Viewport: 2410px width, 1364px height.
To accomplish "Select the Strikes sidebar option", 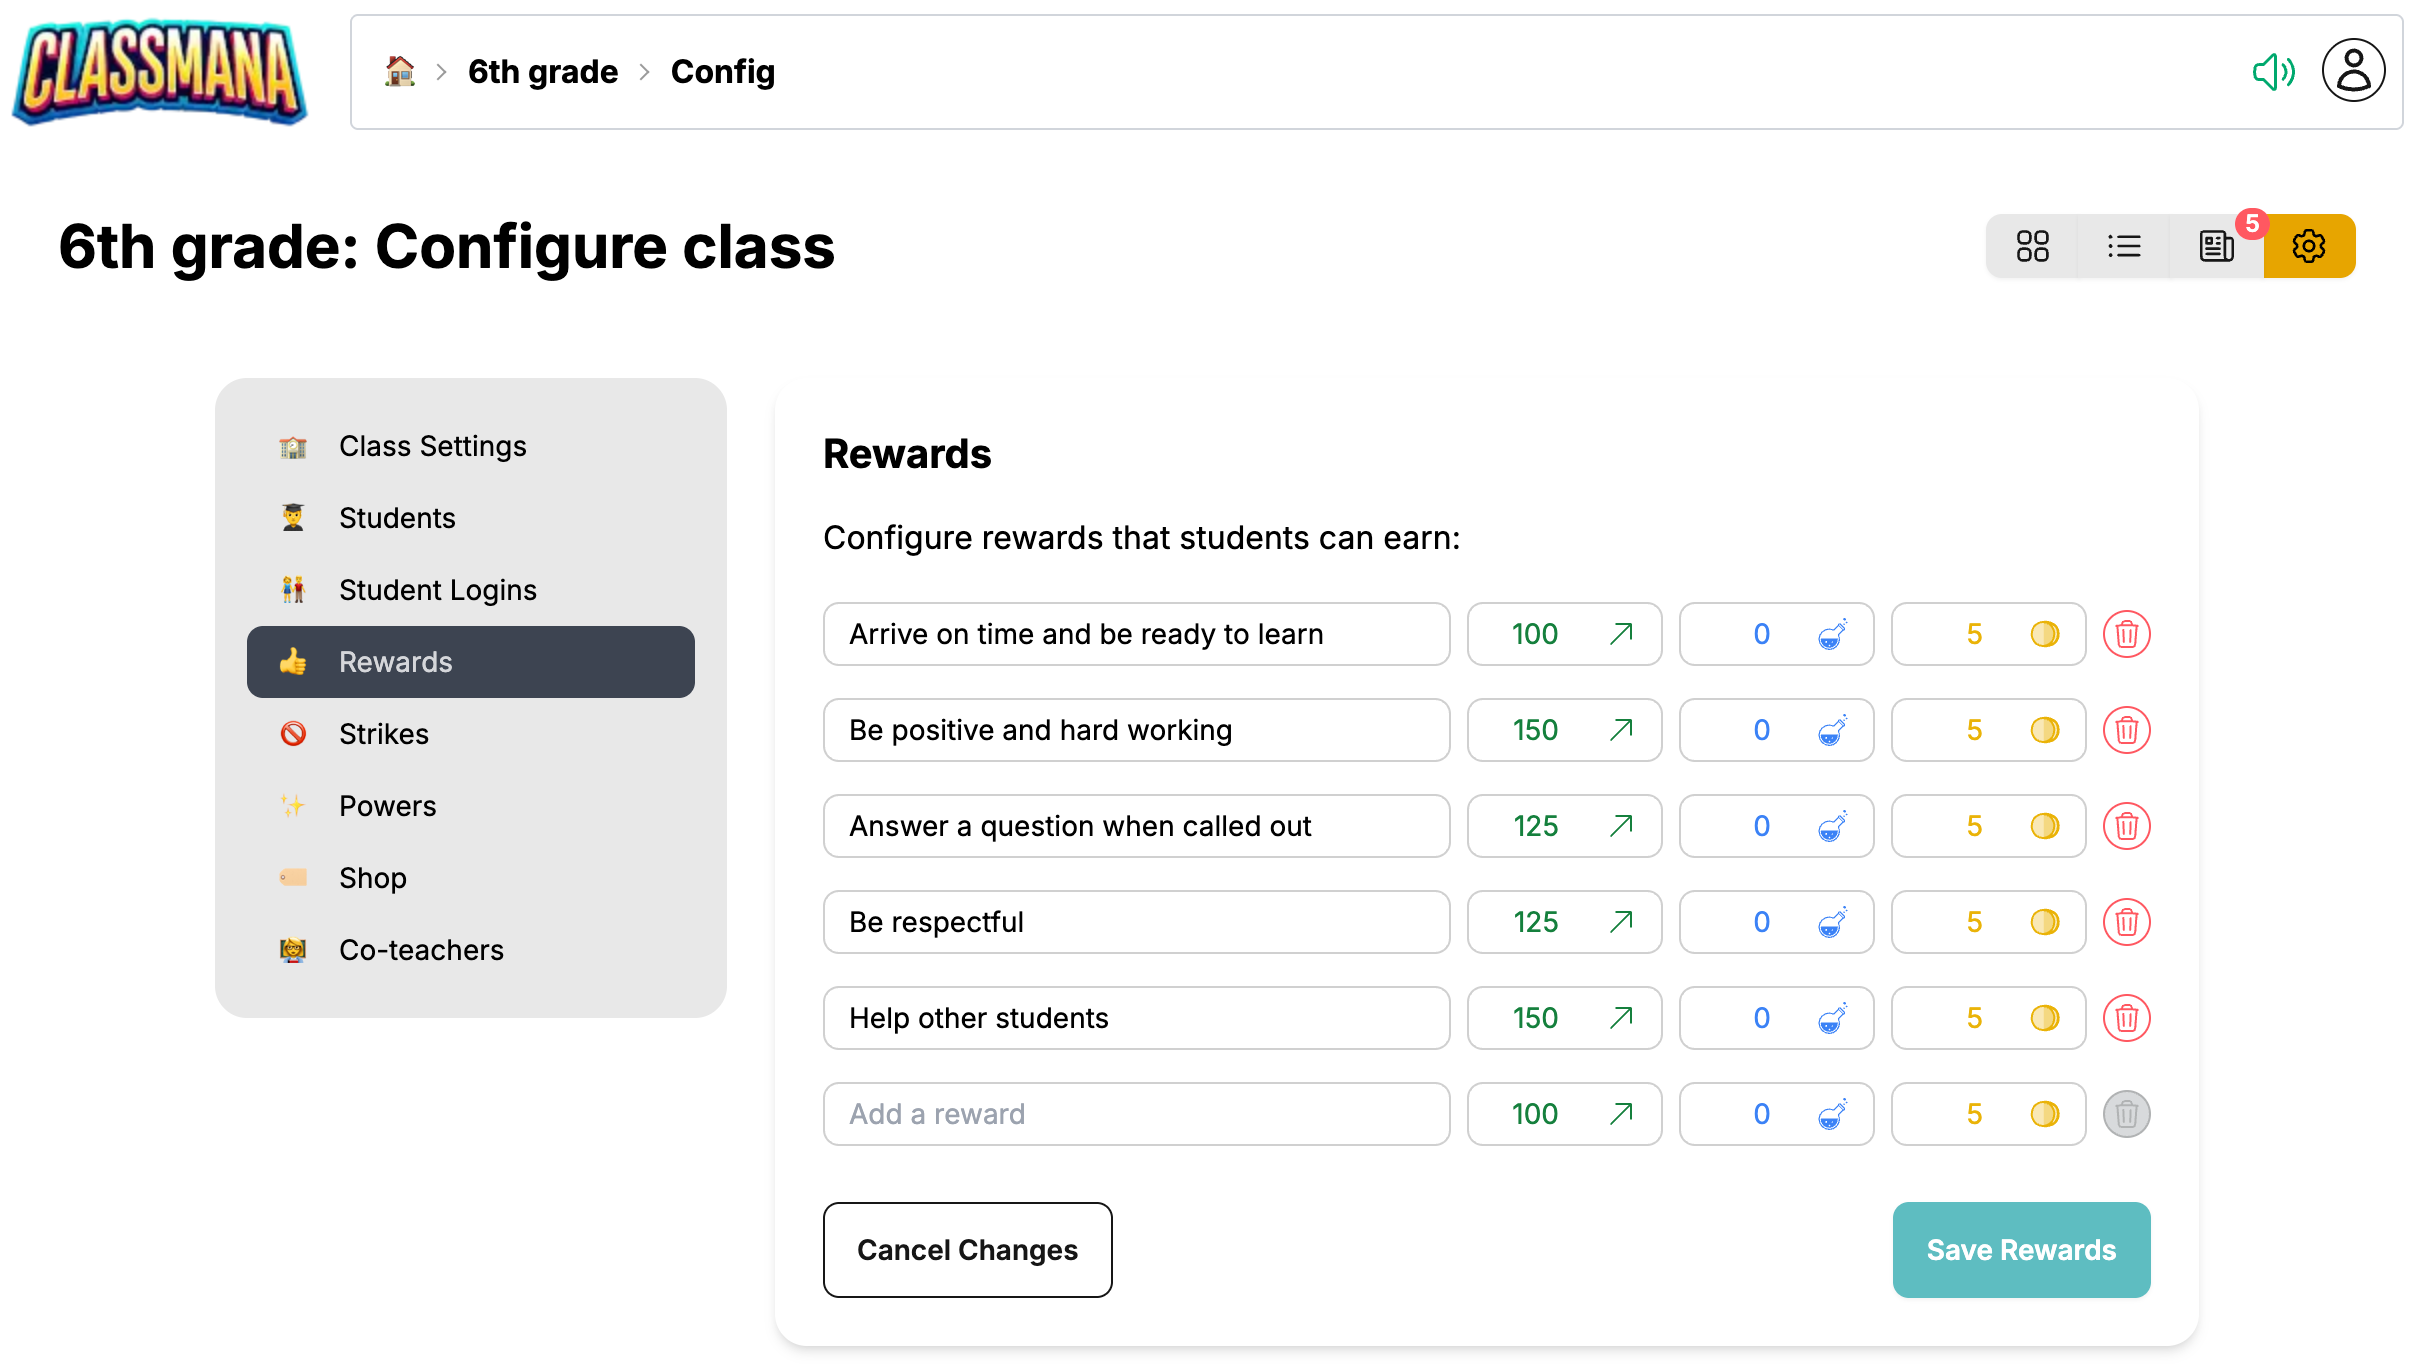I will pos(383,733).
